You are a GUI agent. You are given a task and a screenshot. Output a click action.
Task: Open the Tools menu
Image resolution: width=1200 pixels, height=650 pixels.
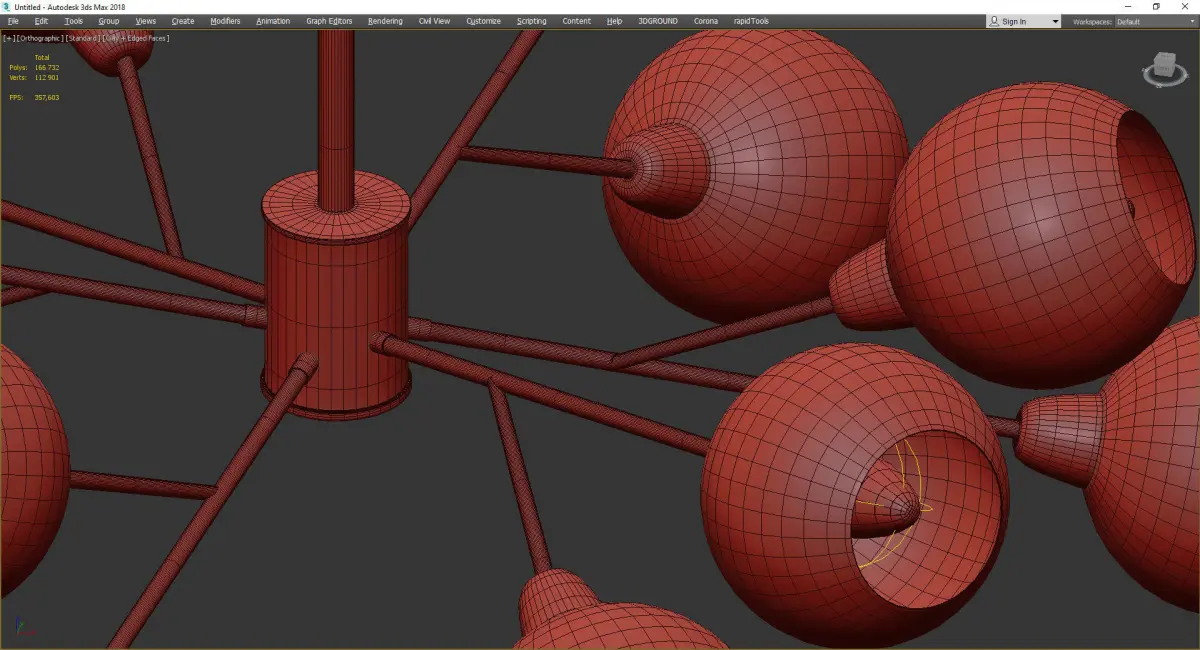74,21
